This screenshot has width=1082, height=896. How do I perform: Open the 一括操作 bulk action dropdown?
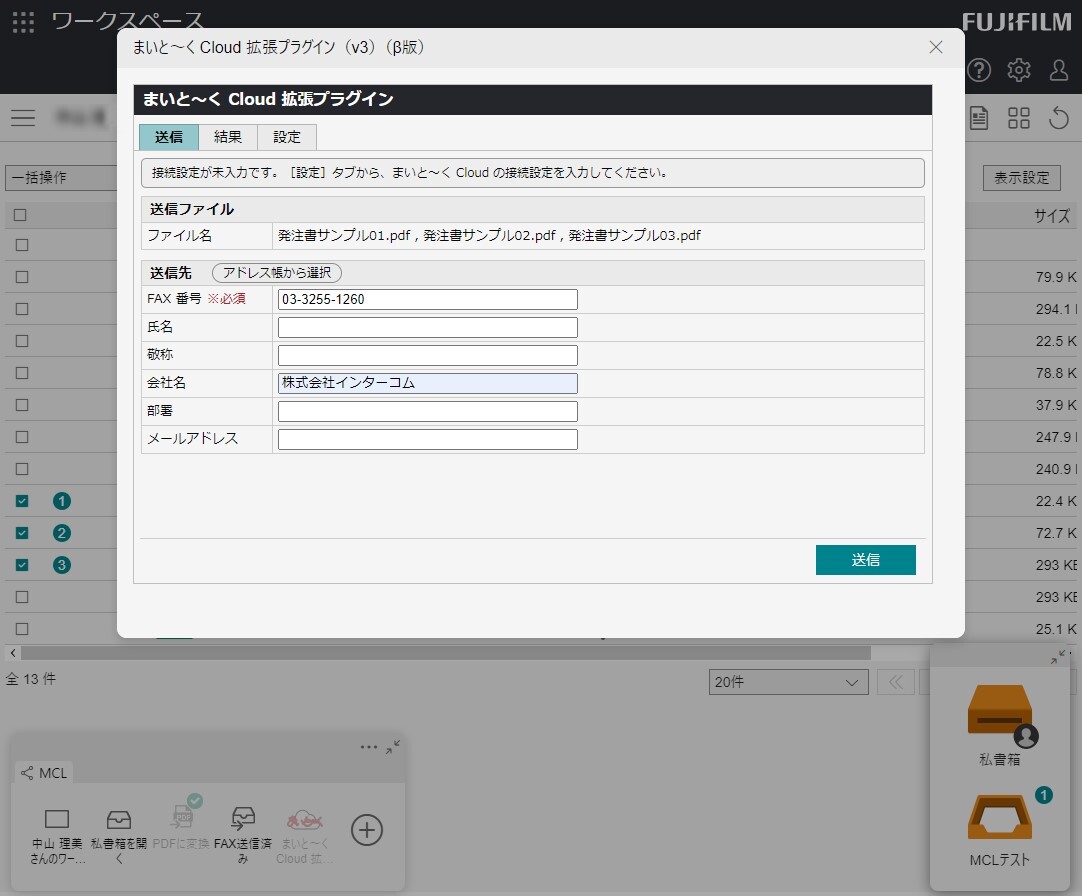[x=60, y=178]
